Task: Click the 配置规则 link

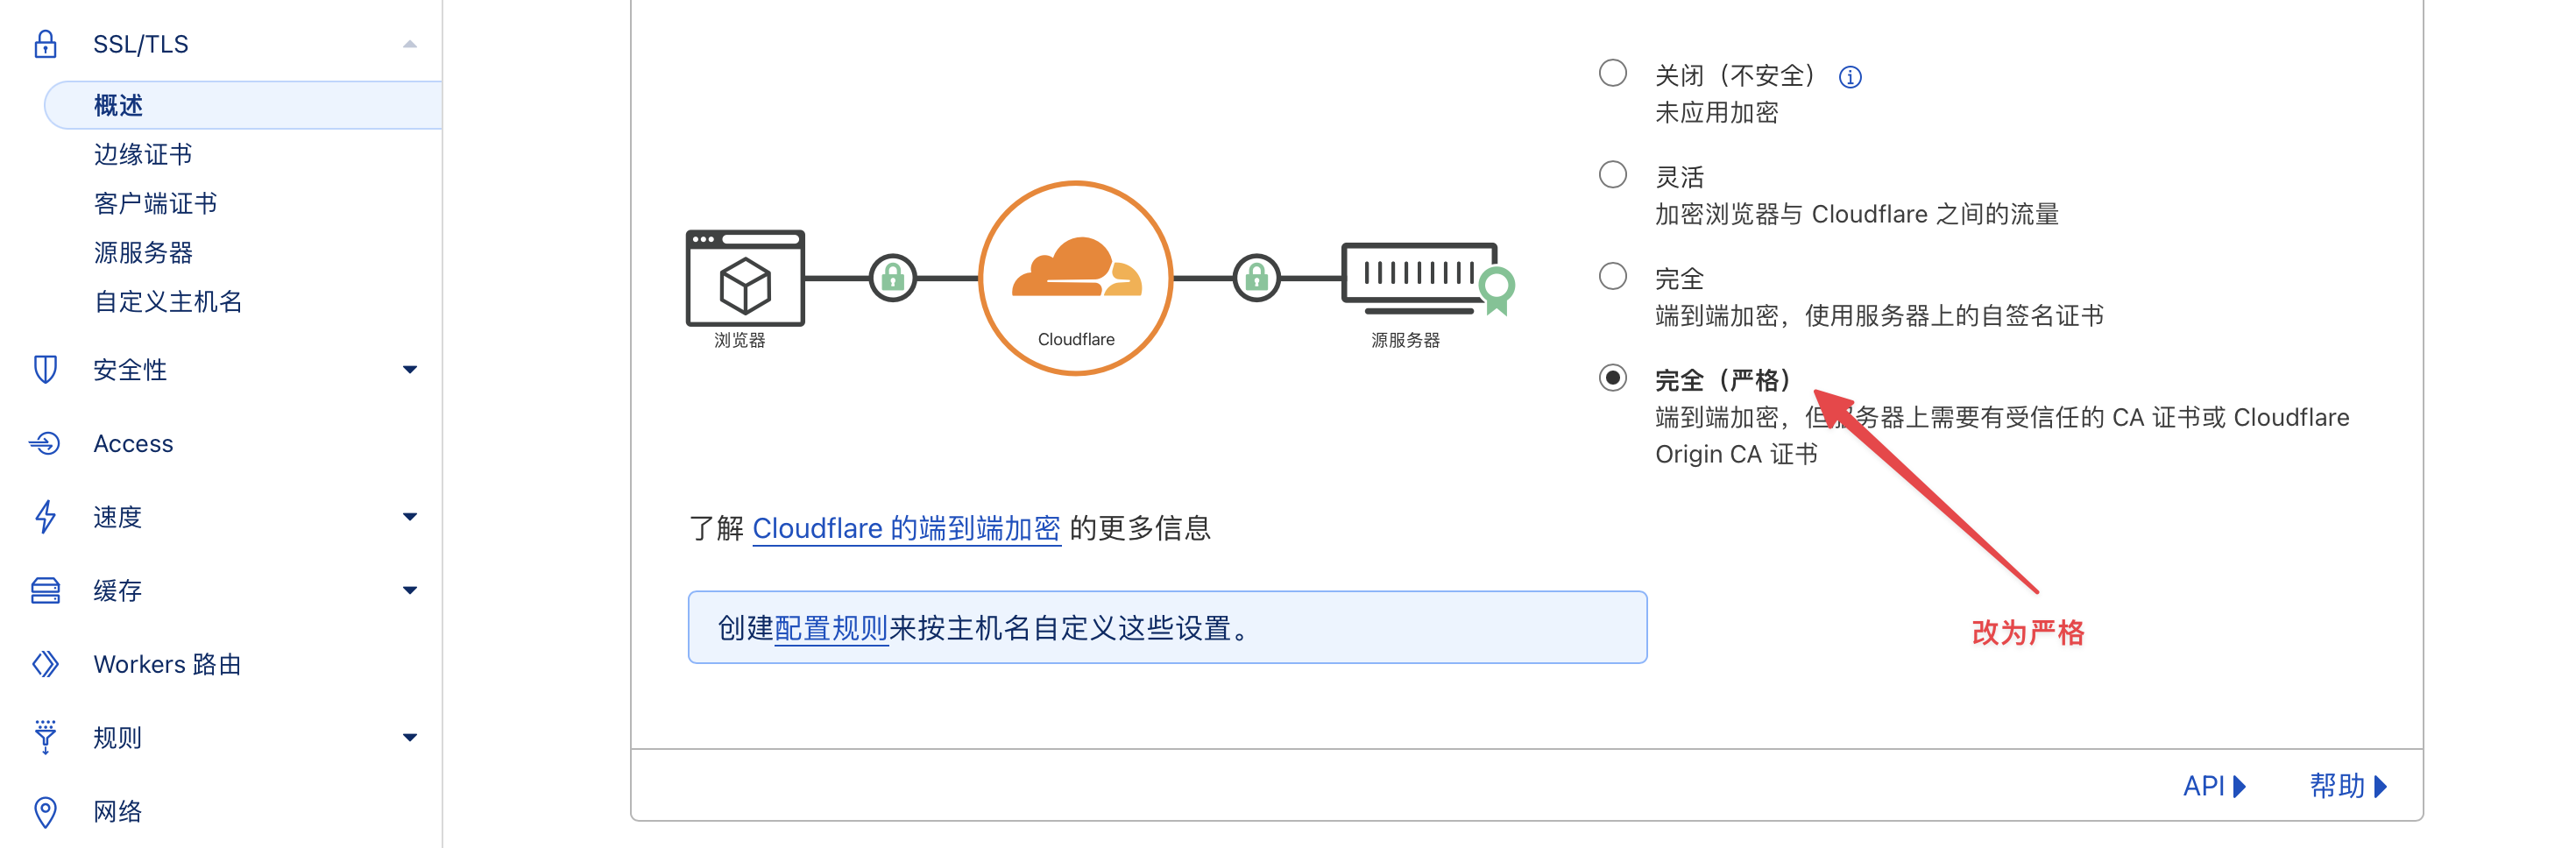Action: coord(832,630)
